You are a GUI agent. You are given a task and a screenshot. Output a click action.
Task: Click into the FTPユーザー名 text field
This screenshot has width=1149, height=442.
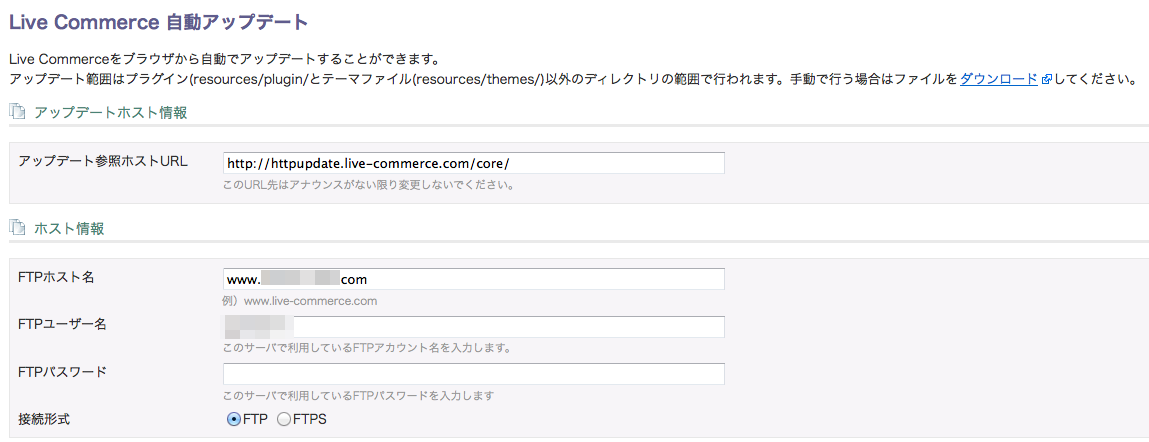tap(474, 327)
